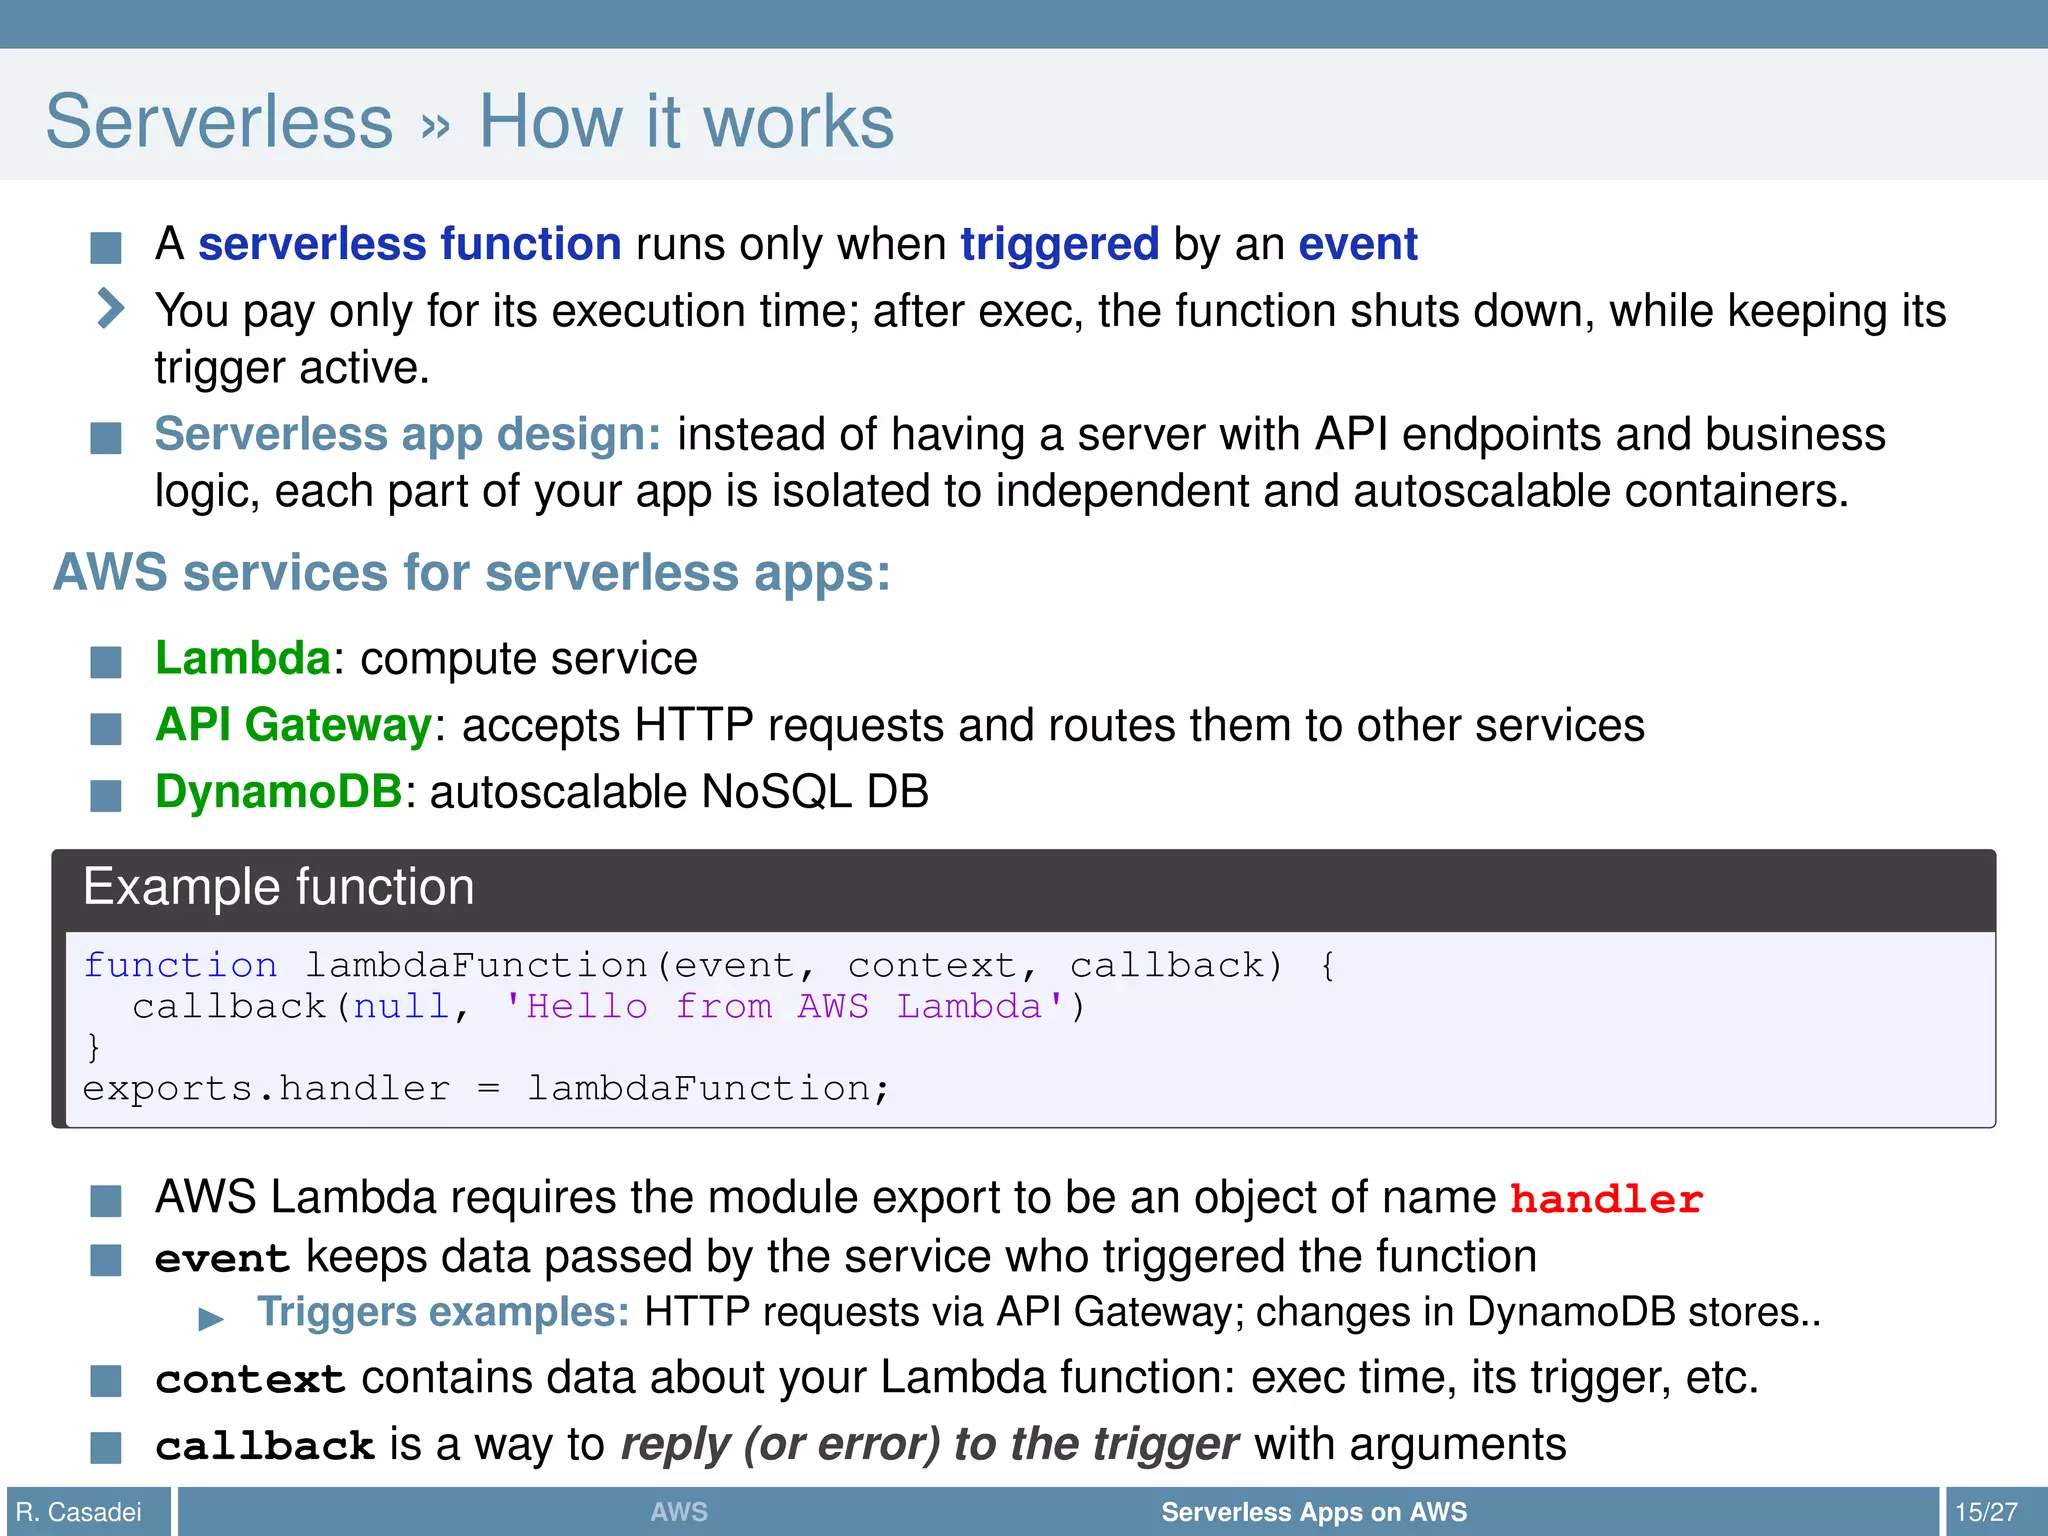Click the blue word 'triggered'
The image size is (2048, 1536).
pos(1060,245)
